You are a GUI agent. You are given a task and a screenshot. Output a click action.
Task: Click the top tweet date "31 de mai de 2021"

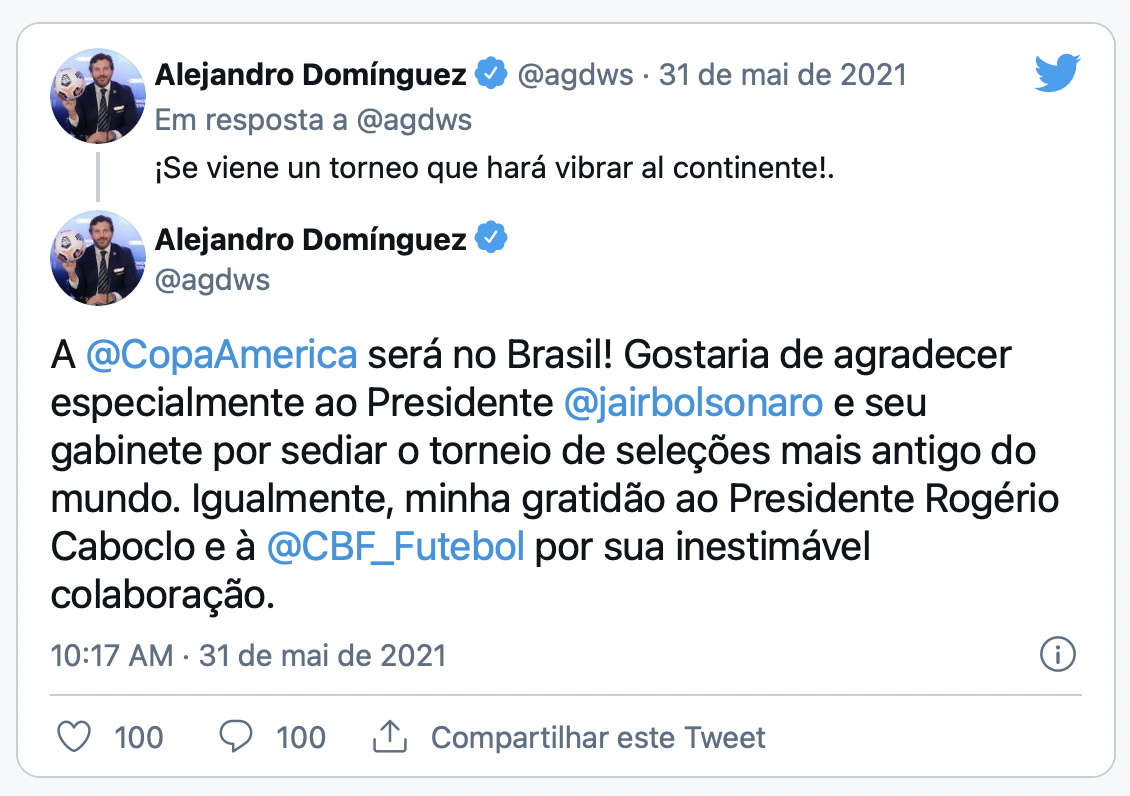pos(782,75)
